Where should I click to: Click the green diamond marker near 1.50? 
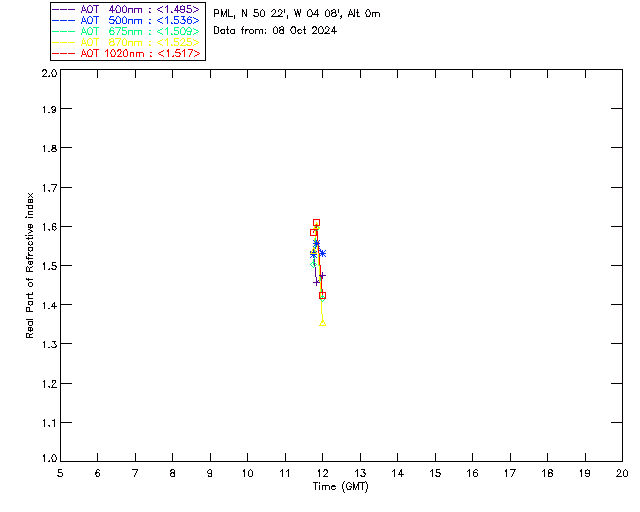(313, 264)
